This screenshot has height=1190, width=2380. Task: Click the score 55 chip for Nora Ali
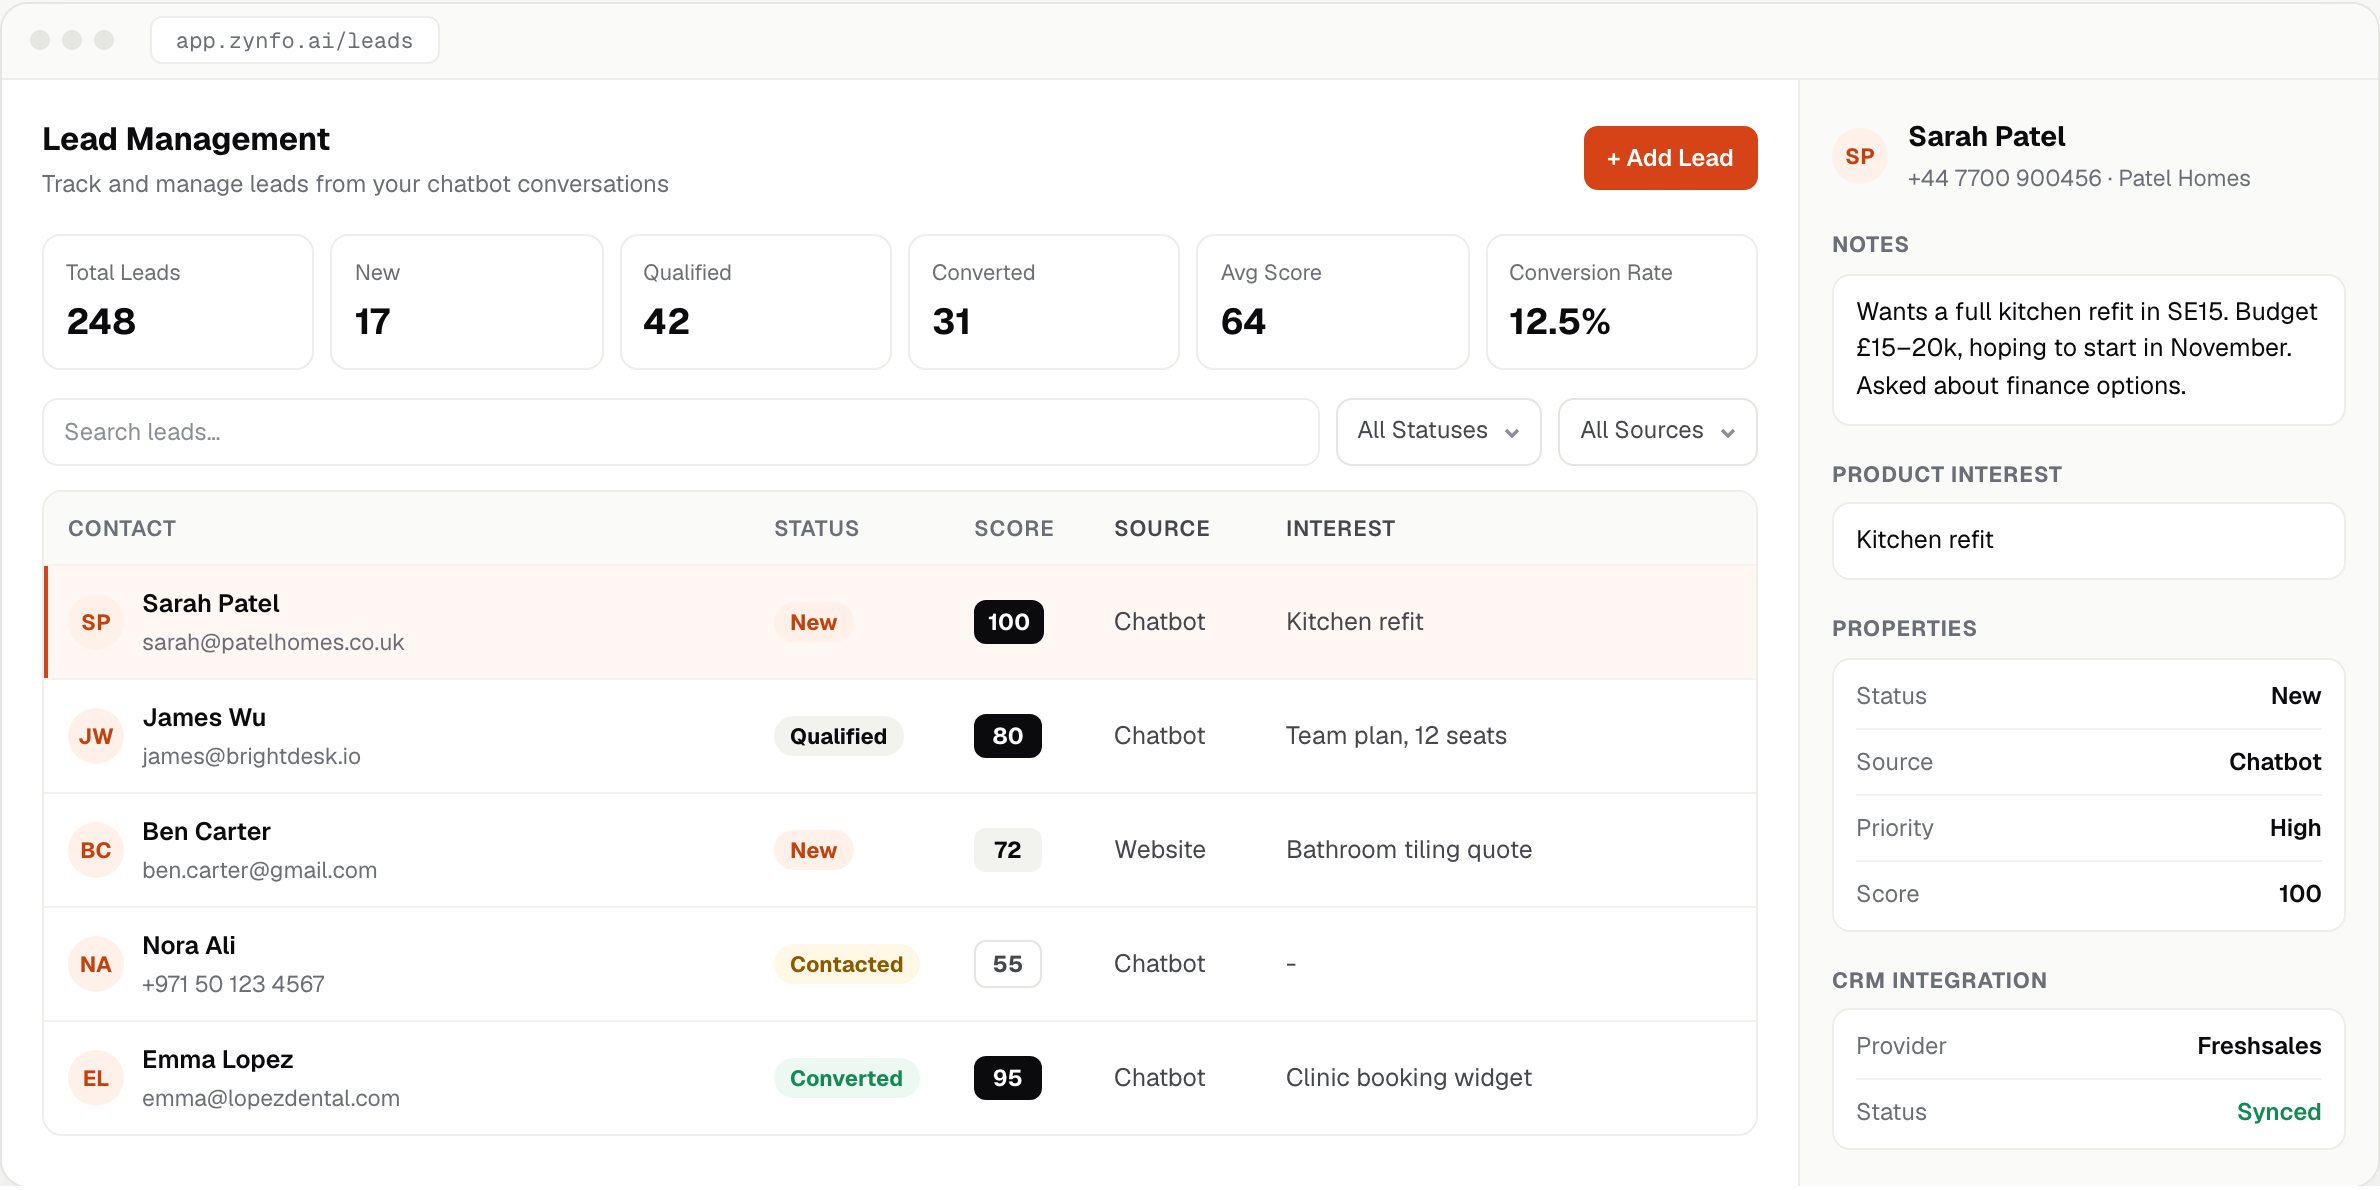click(x=1008, y=964)
